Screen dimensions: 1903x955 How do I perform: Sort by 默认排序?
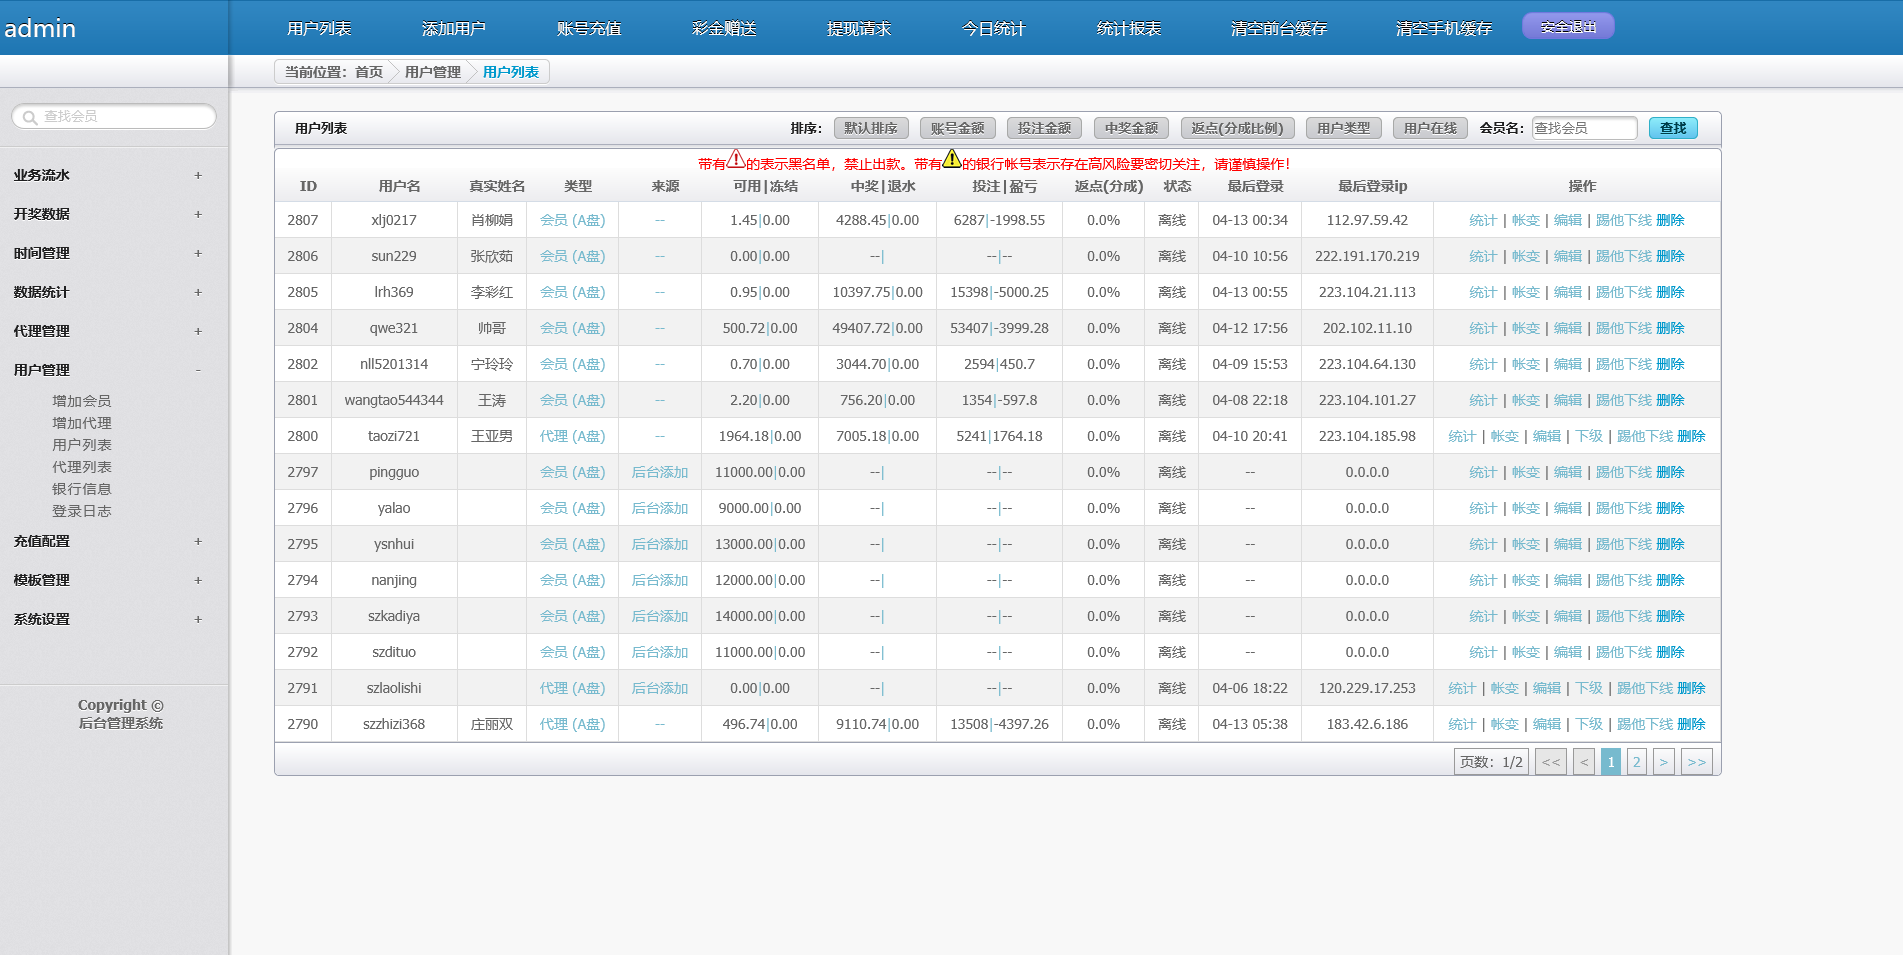871,128
